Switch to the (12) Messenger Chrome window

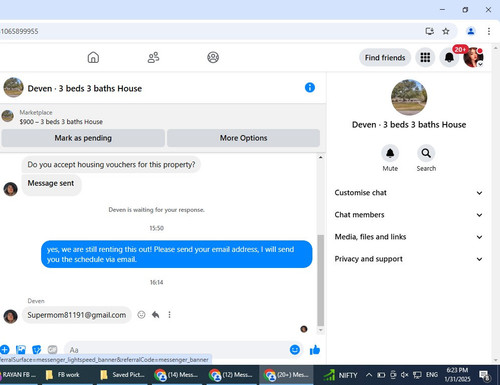(x=232, y=375)
